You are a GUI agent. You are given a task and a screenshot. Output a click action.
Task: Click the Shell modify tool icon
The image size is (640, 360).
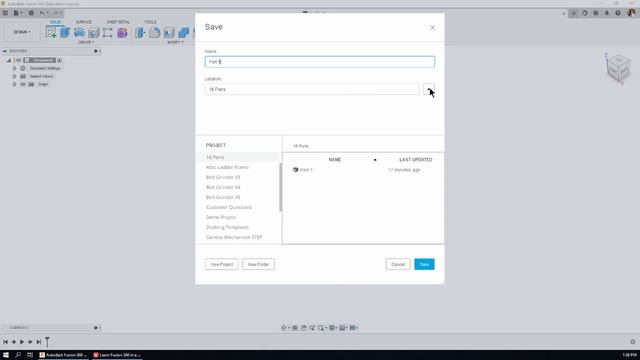(169, 32)
